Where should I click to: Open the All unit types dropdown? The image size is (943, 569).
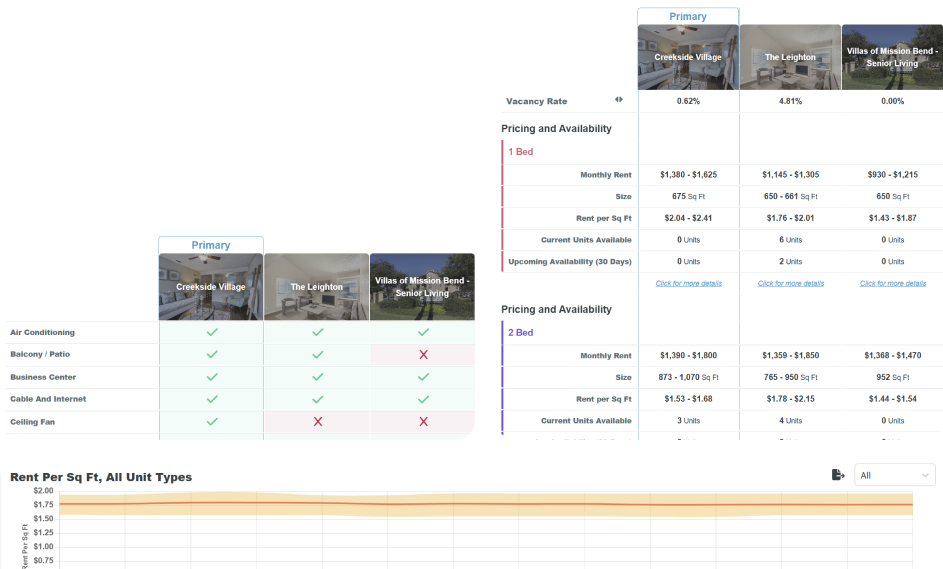tap(893, 475)
